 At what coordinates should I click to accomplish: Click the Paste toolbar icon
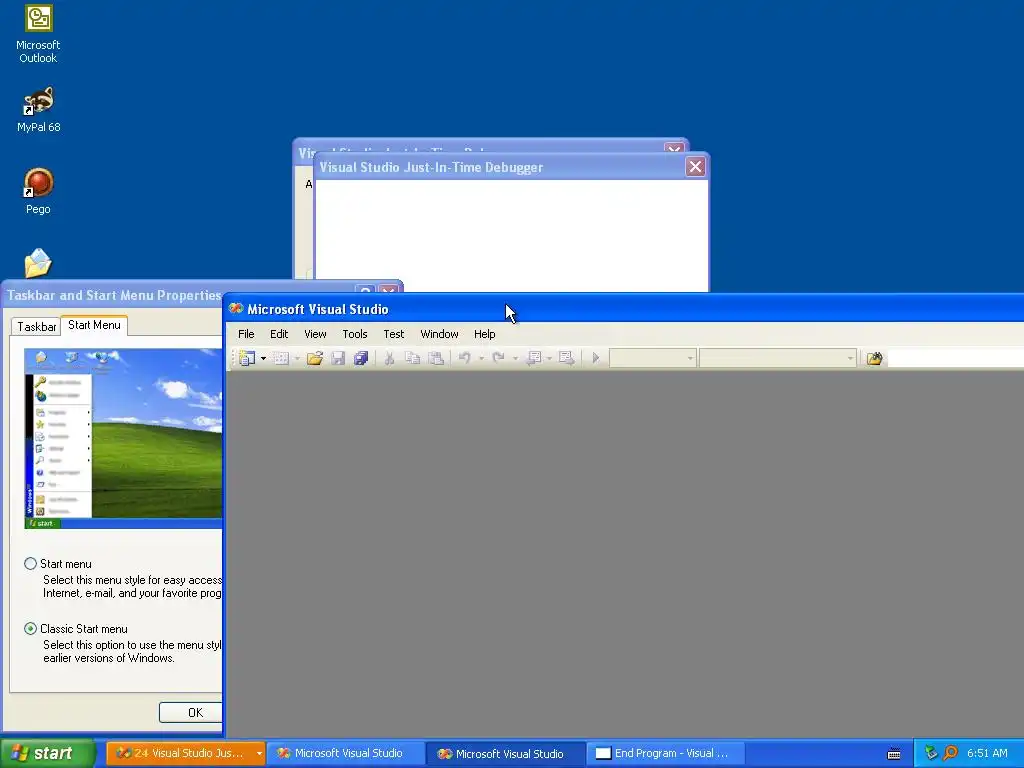click(436, 358)
